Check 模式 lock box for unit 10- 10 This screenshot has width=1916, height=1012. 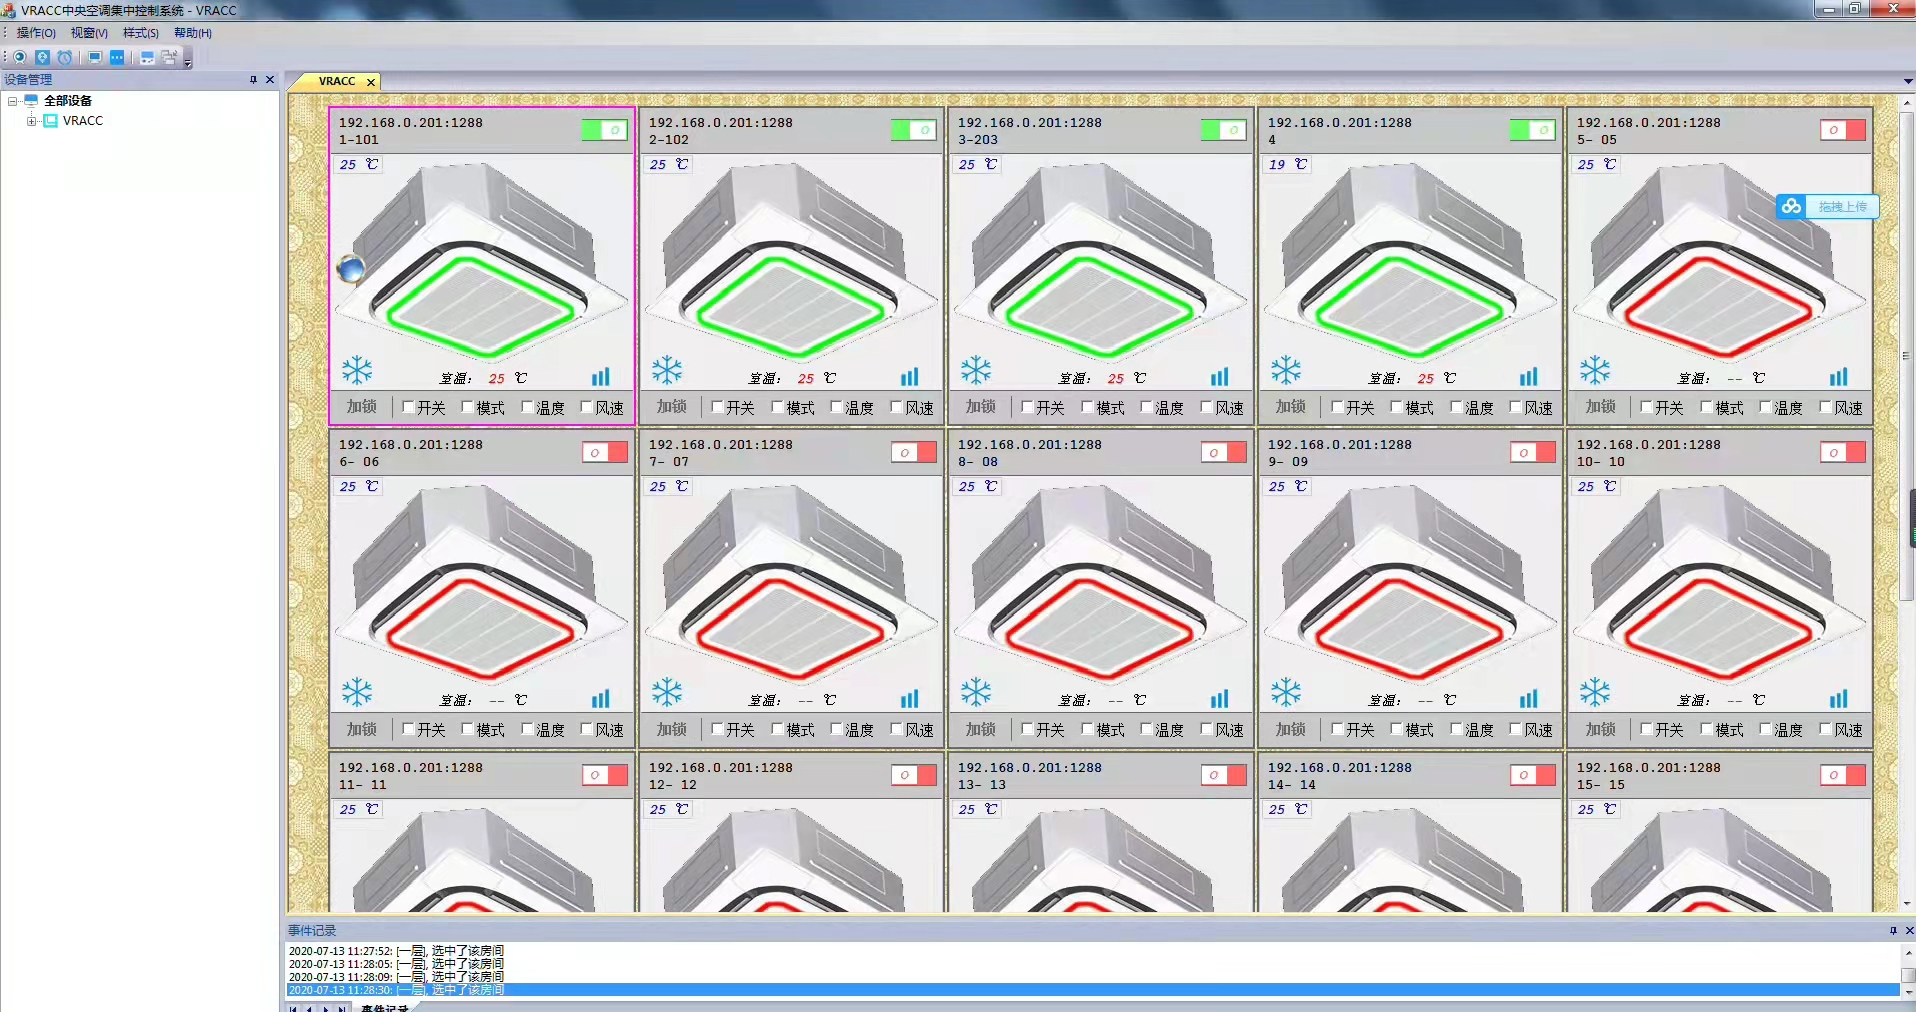1706,729
